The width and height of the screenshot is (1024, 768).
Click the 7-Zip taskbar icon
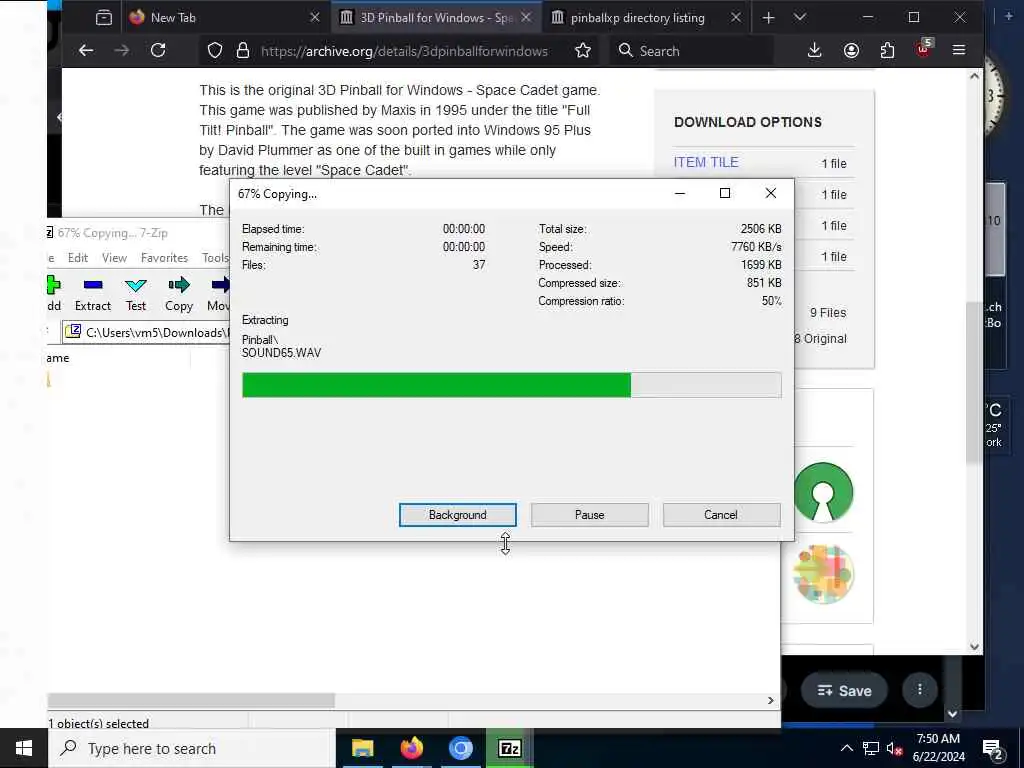[x=509, y=748]
